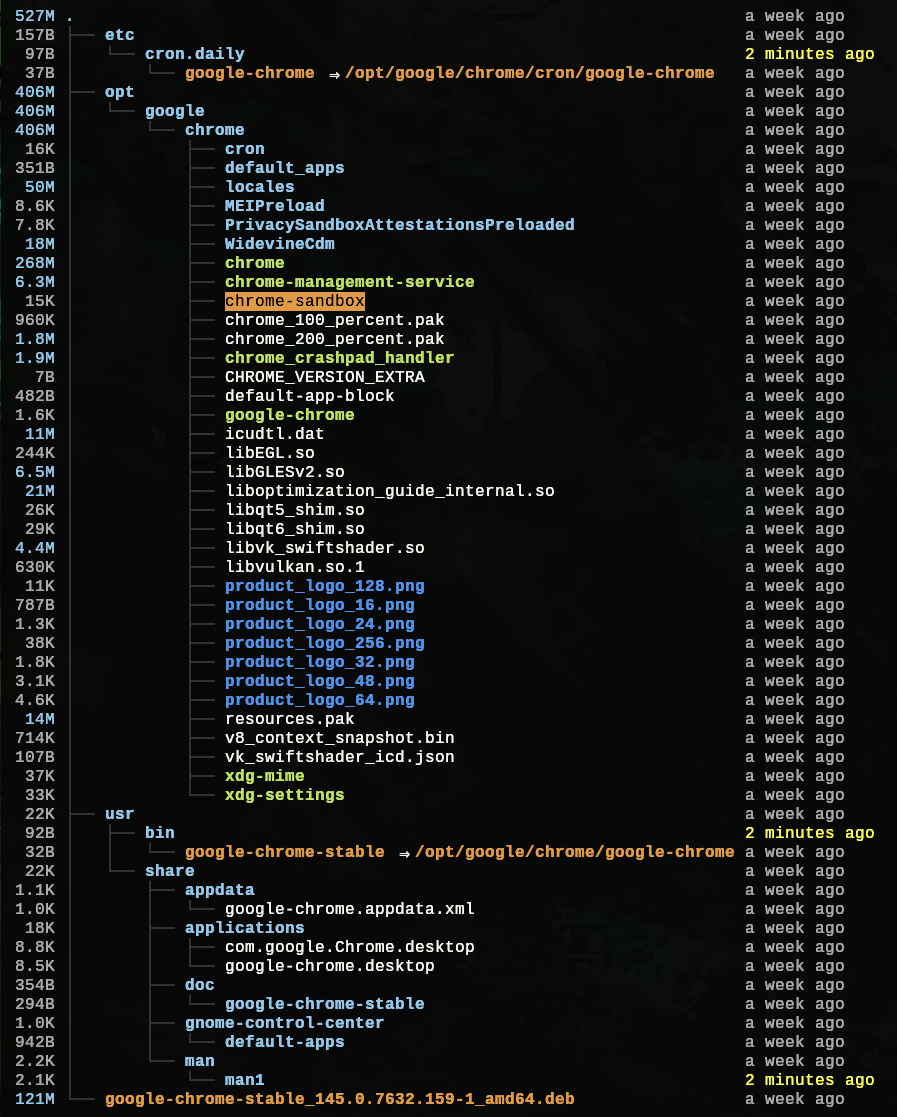Select product_logo_24.png file
The width and height of the screenshot is (897, 1117).
pyautogui.click(x=319, y=624)
